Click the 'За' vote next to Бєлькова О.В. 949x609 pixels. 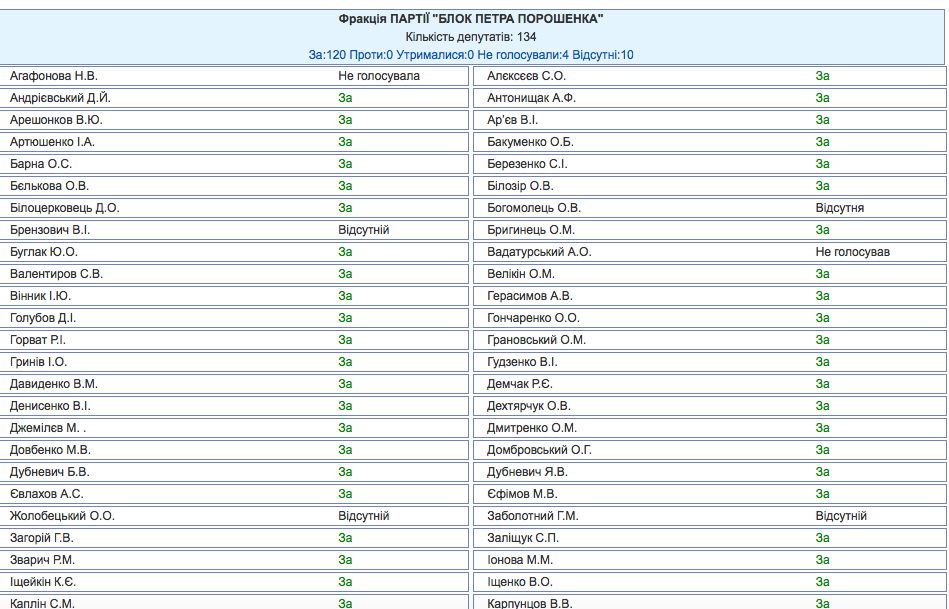(x=345, y=186)
